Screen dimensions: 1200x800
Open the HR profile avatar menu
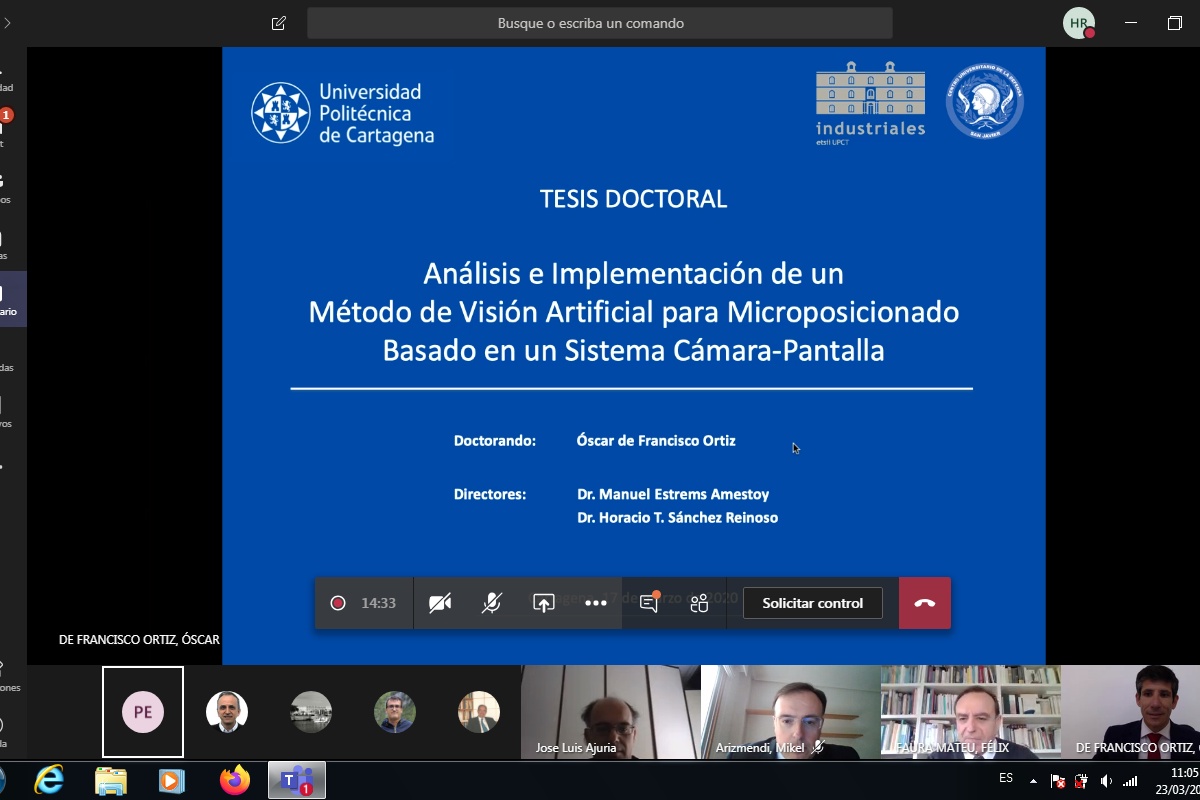(x=1079, y=23)
